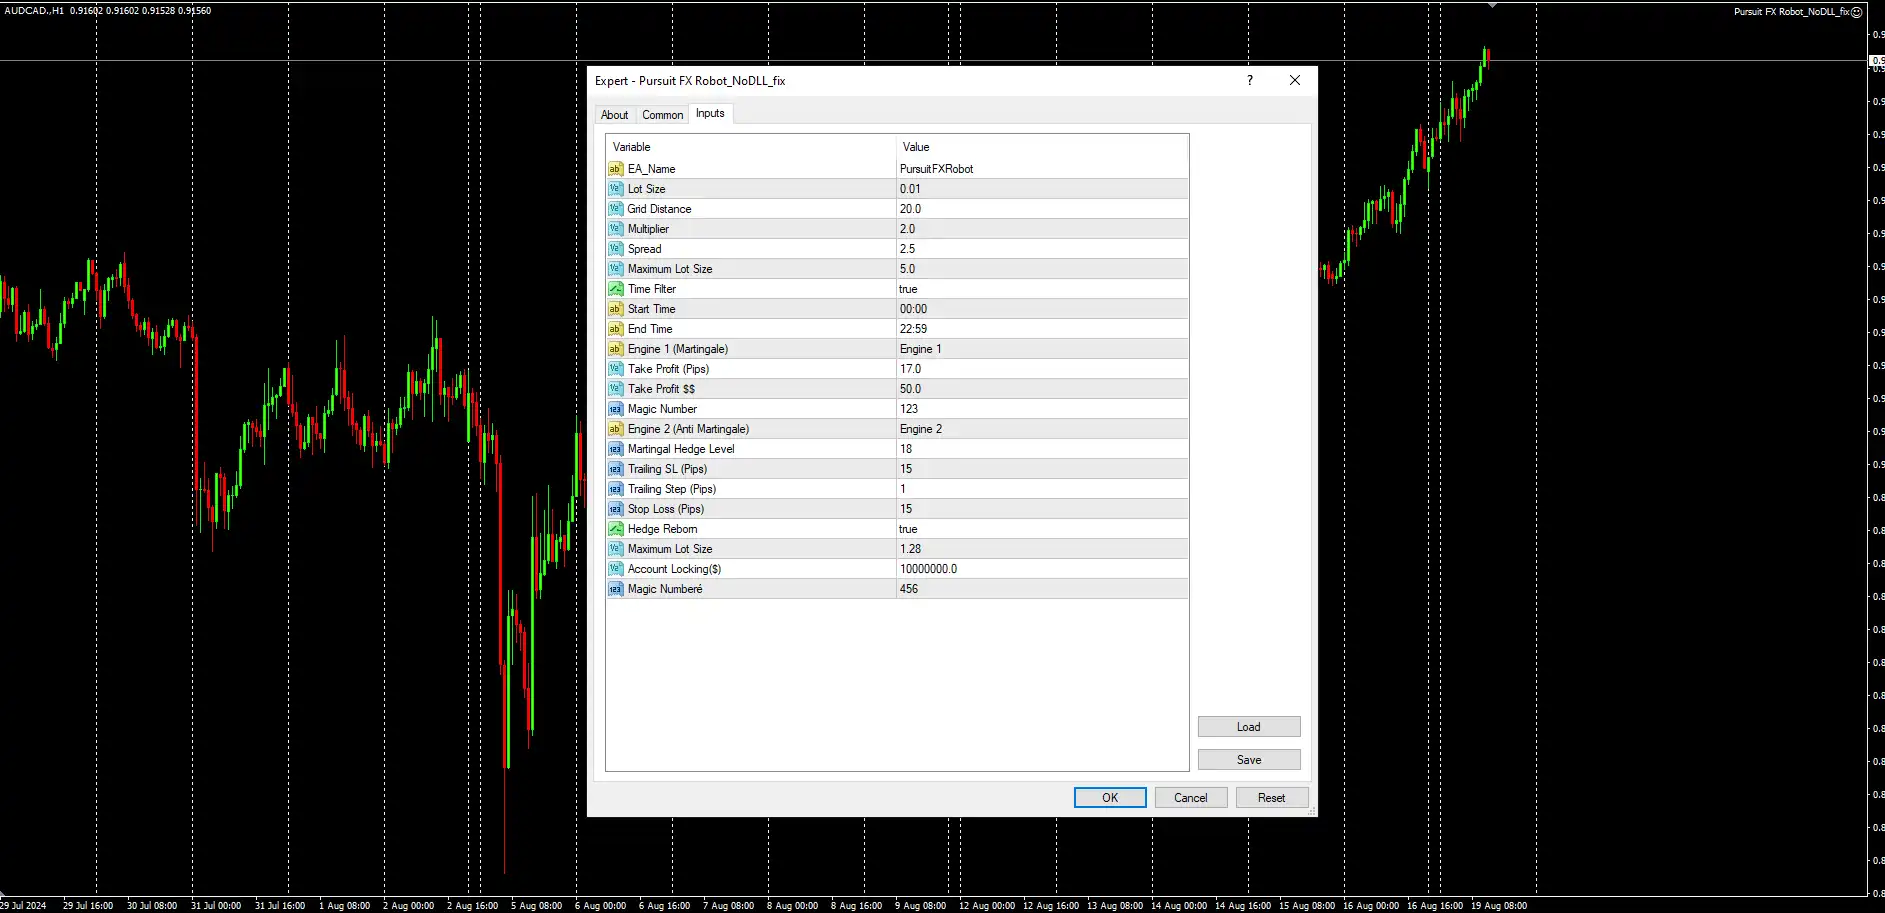The width and height of the screenshot is (1885, 913).
Task: Click the Cancel button
Action: tap(1191, 797)
